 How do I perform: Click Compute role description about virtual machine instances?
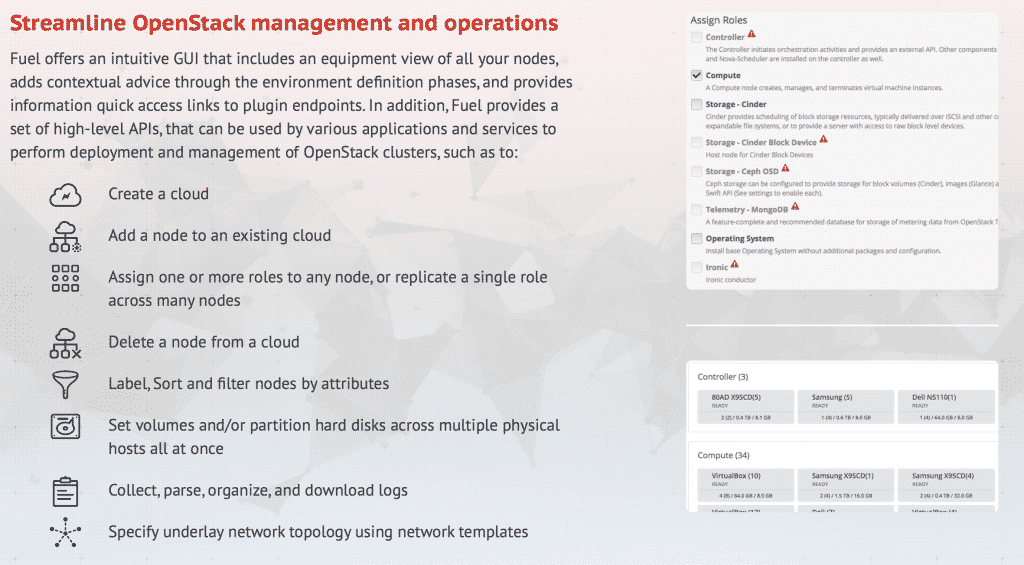(x=824, y=88)
